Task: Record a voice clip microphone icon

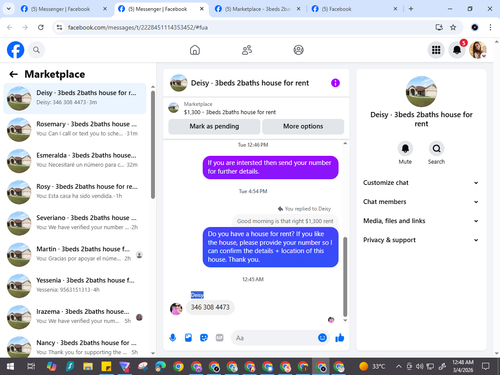Action: (173, 338)
